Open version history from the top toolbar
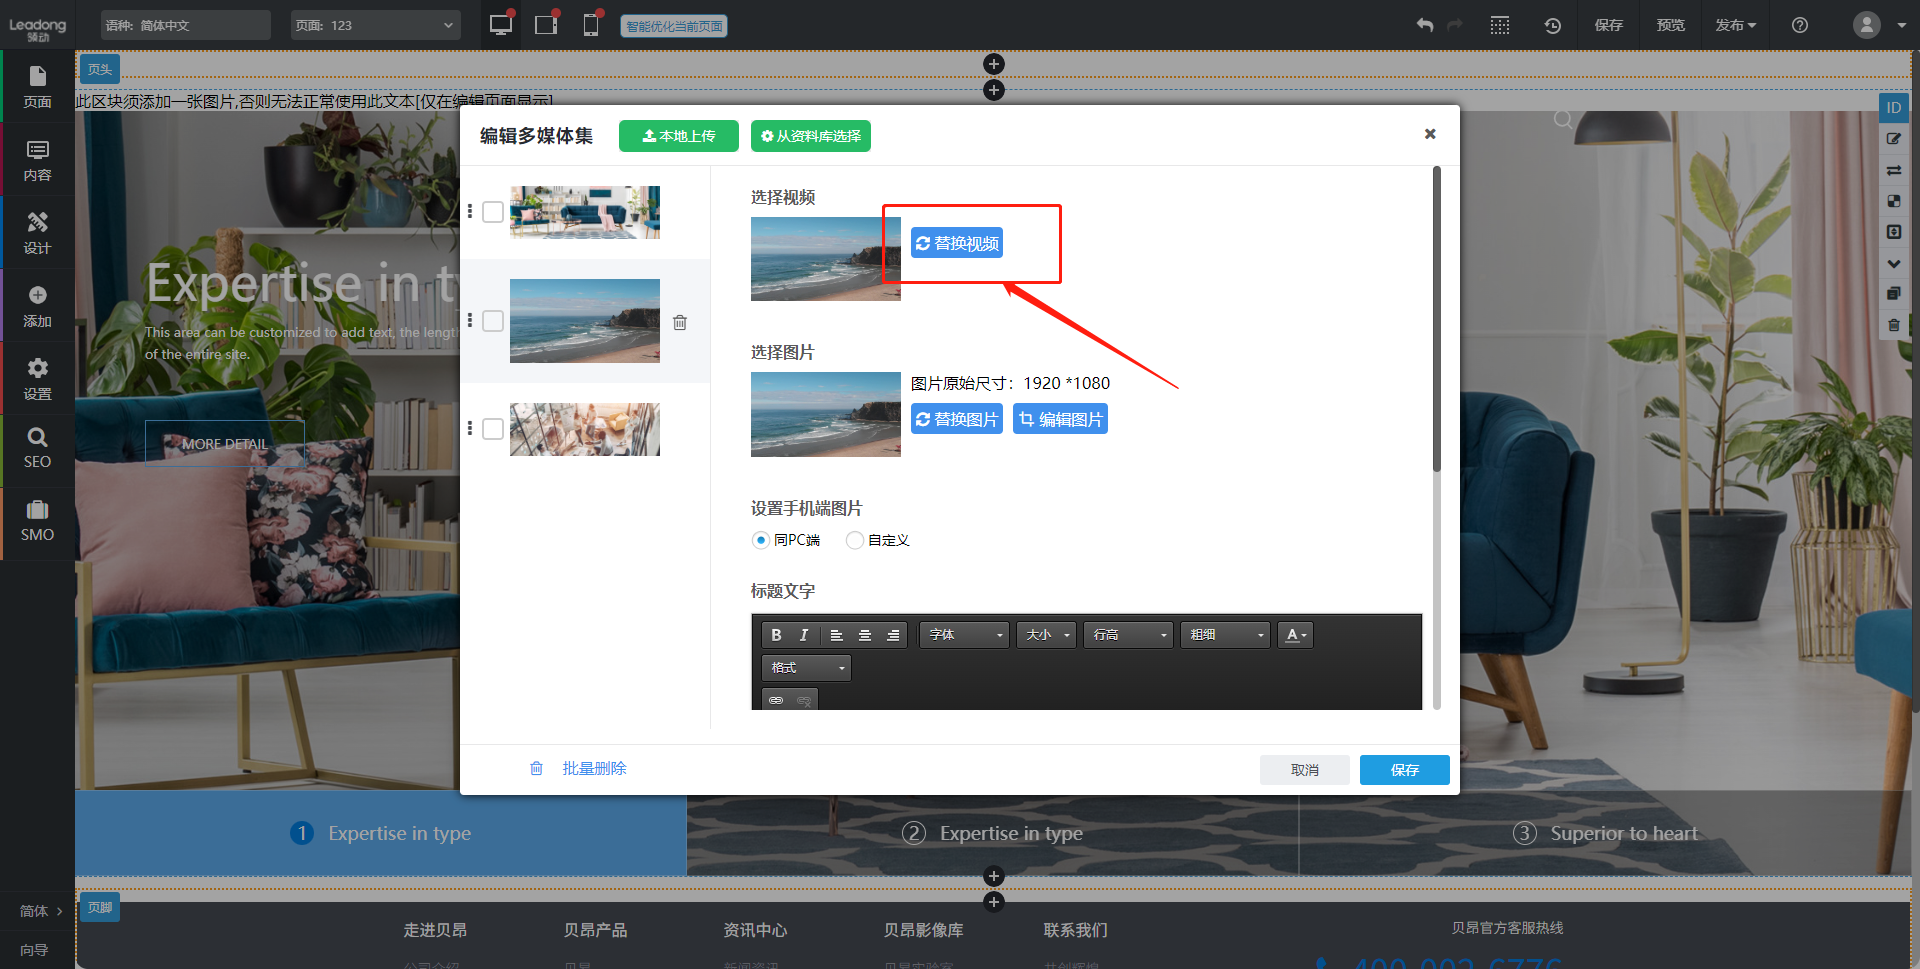 point(1552,25)
